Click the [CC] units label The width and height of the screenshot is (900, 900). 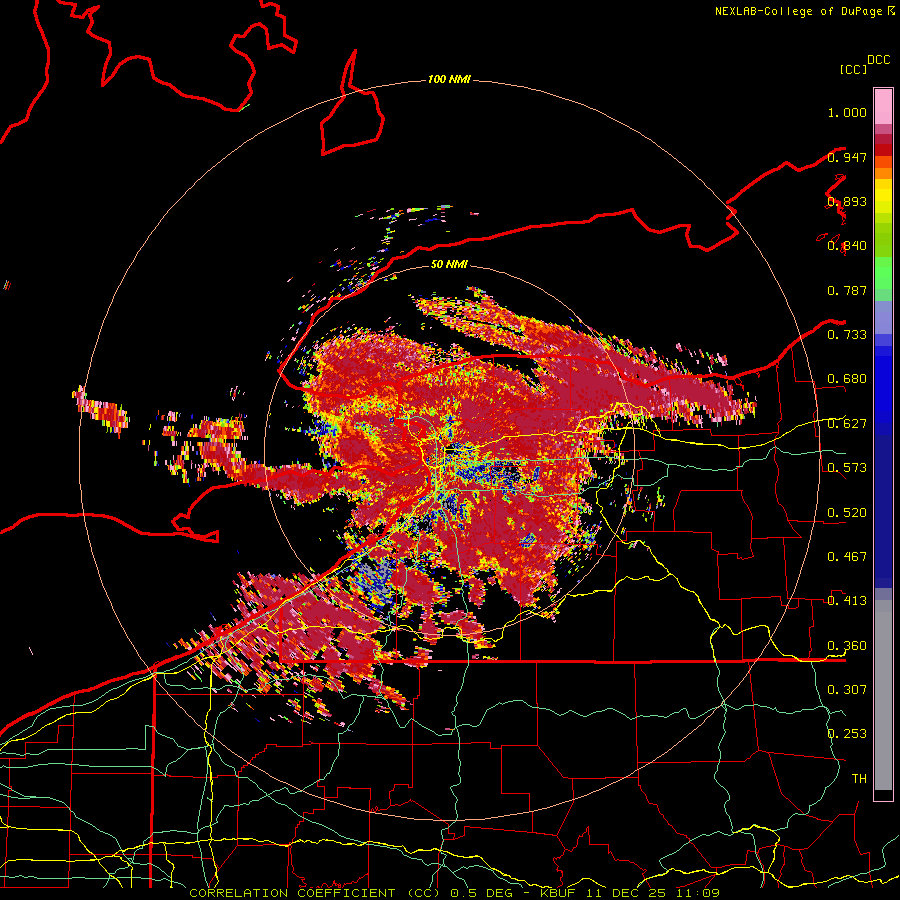853,69
